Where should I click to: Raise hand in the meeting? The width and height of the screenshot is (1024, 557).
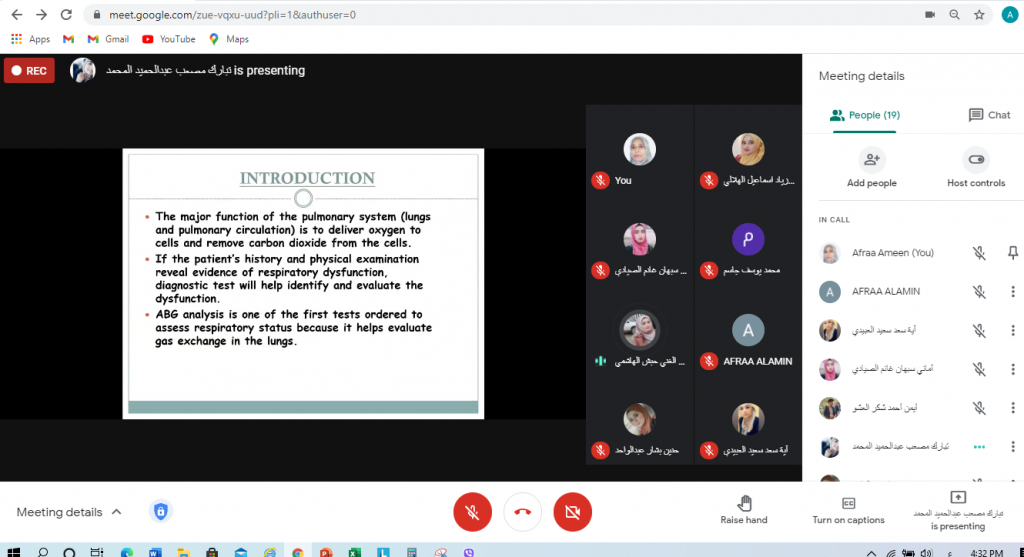coord(743,509)
